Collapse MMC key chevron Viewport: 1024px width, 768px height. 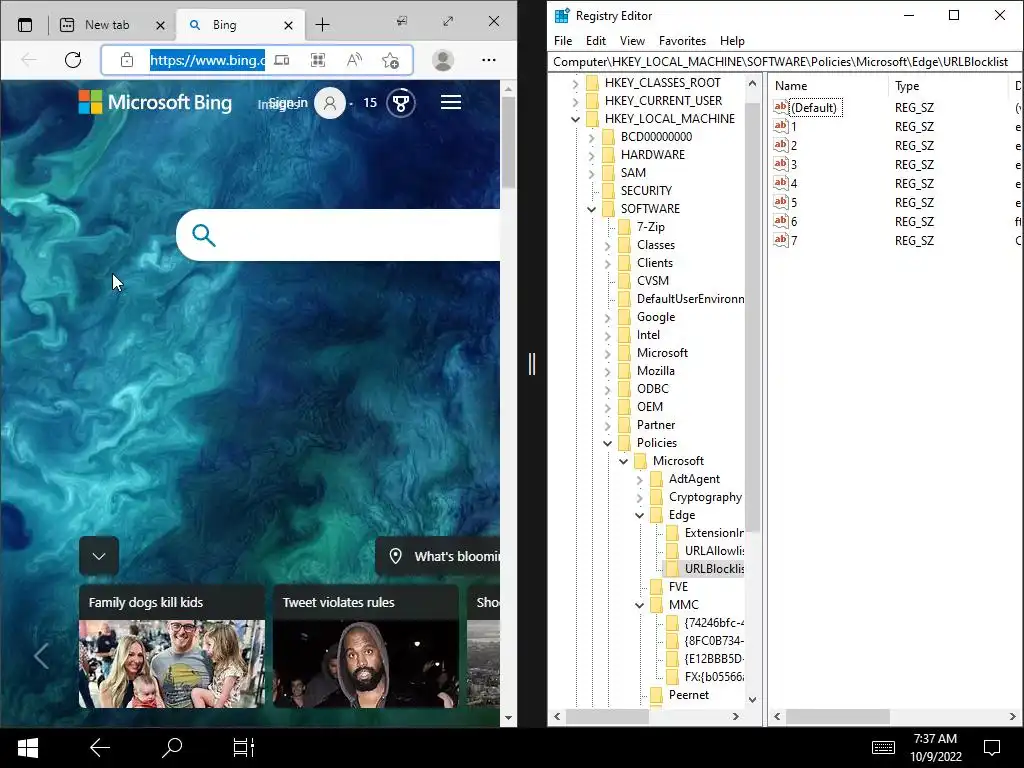[x=639, y=605]
